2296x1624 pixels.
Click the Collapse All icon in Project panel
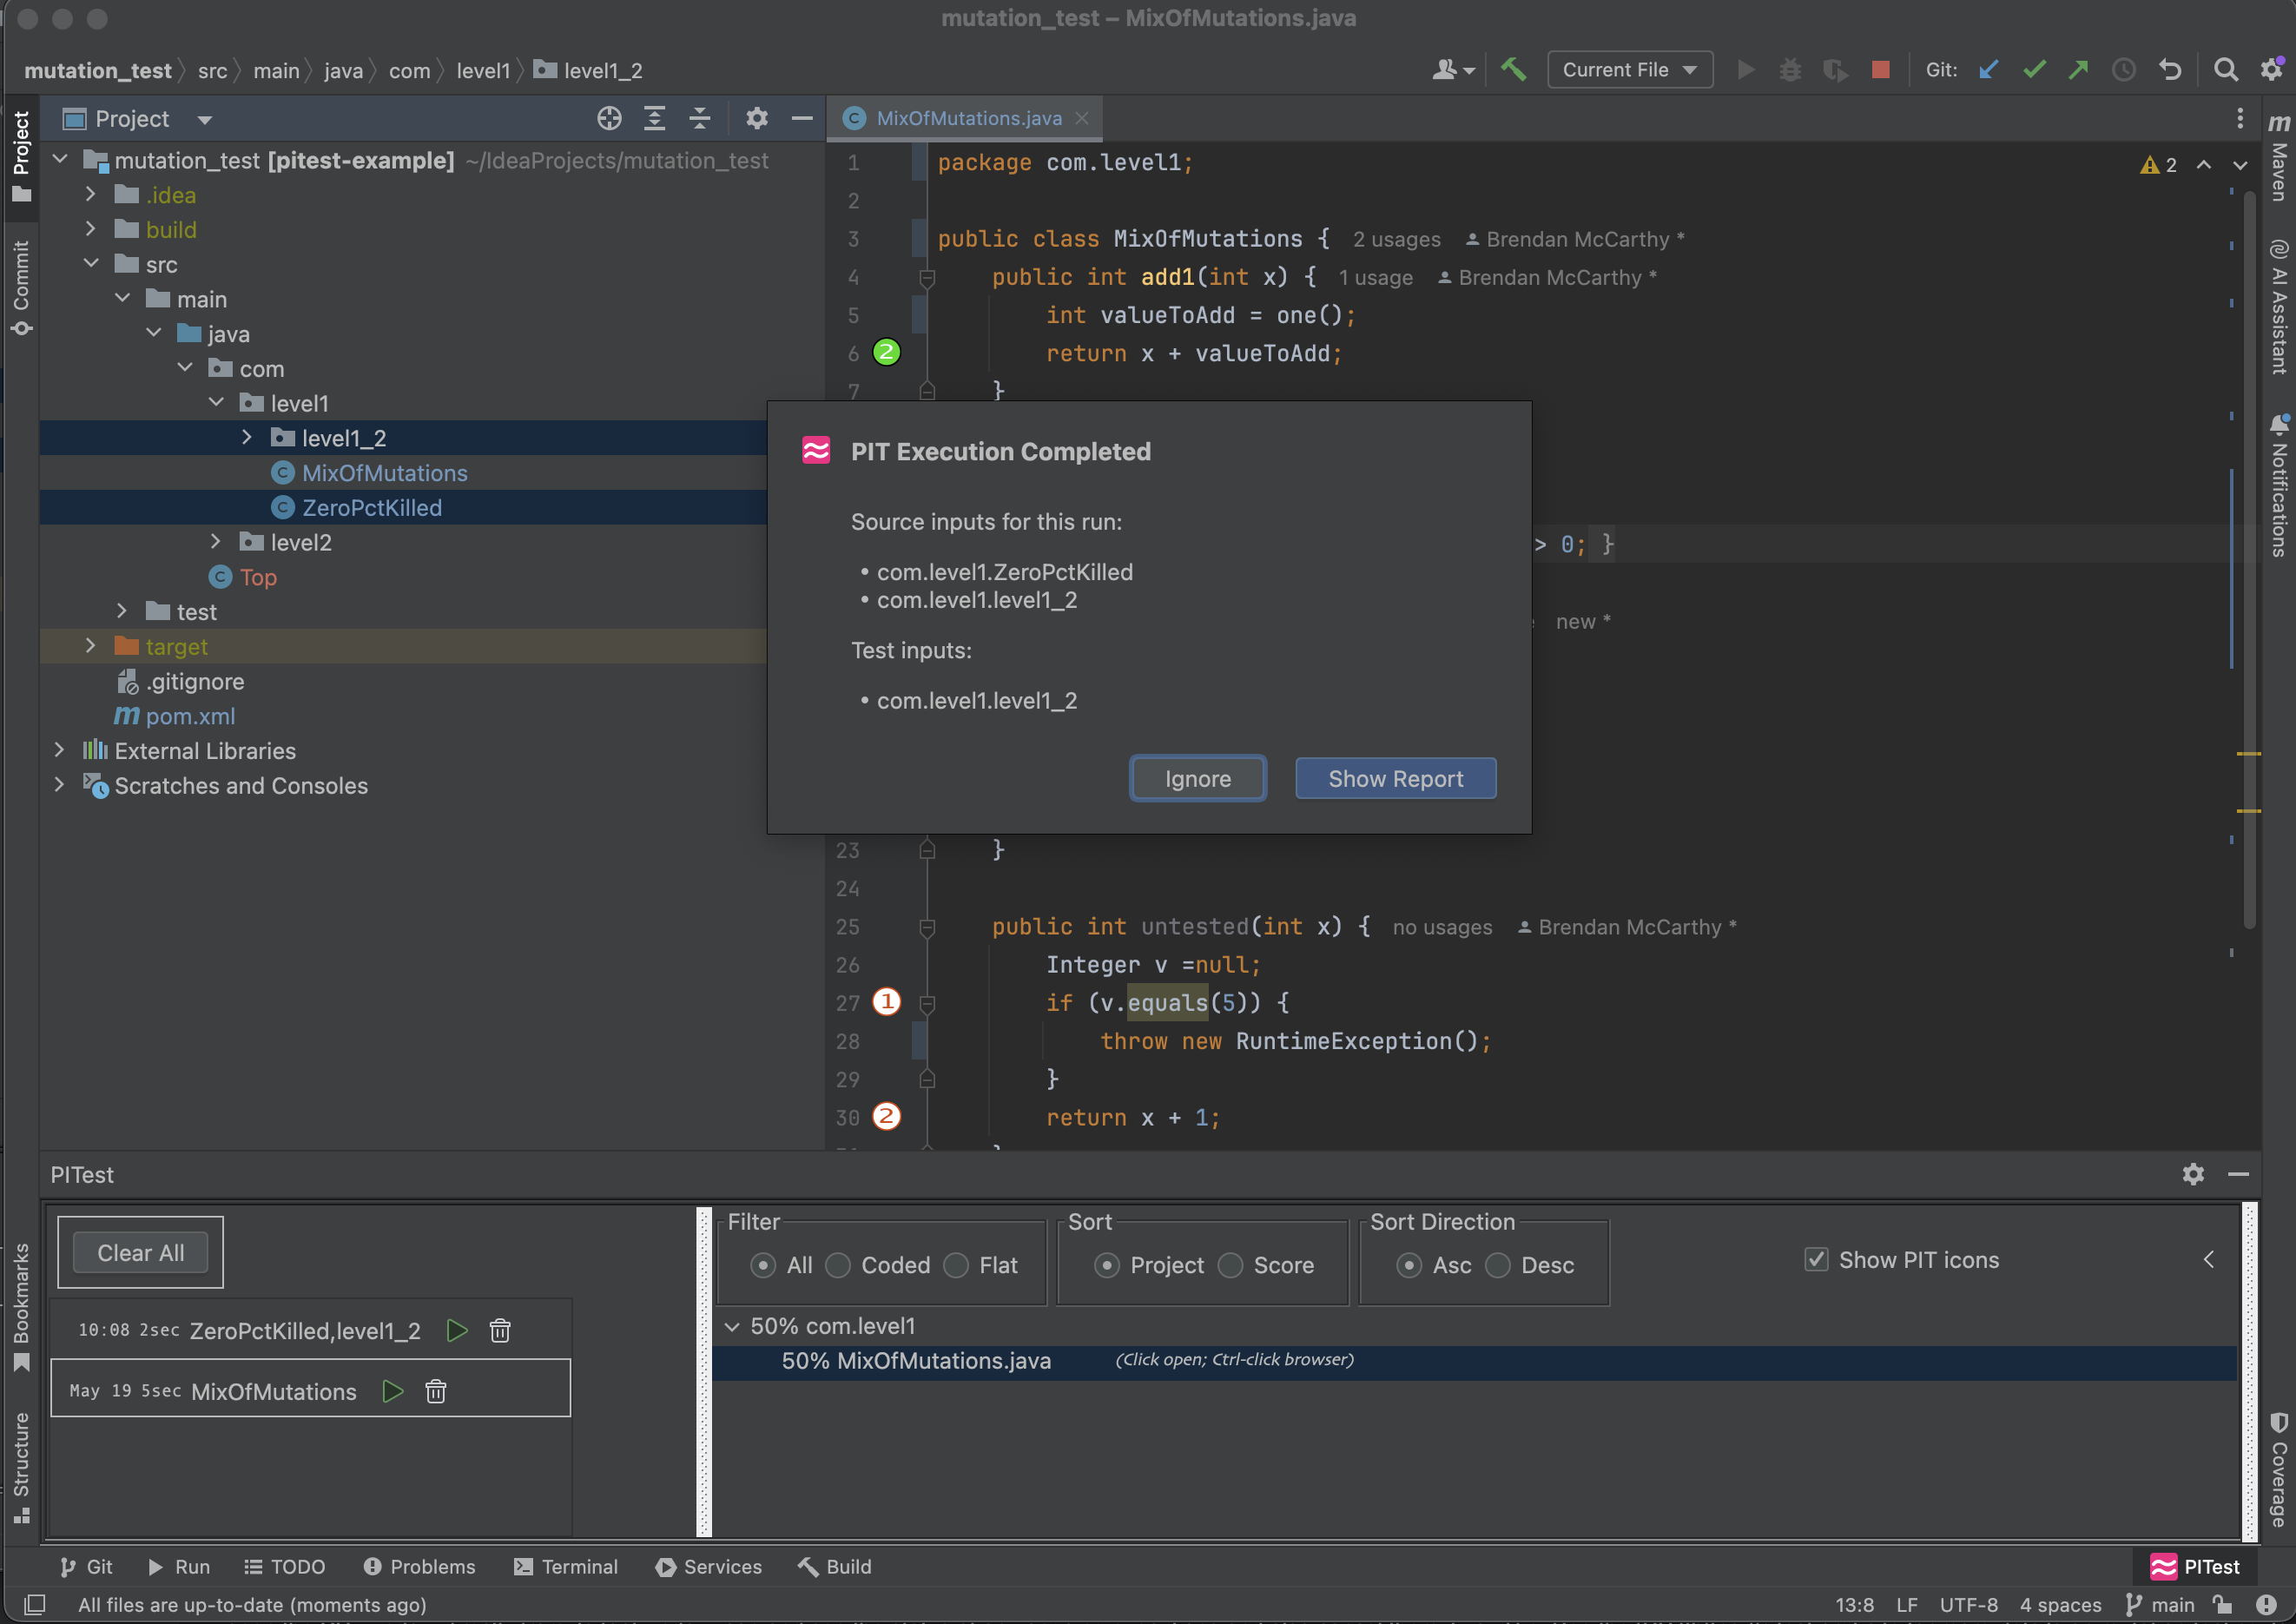(700, 119)
